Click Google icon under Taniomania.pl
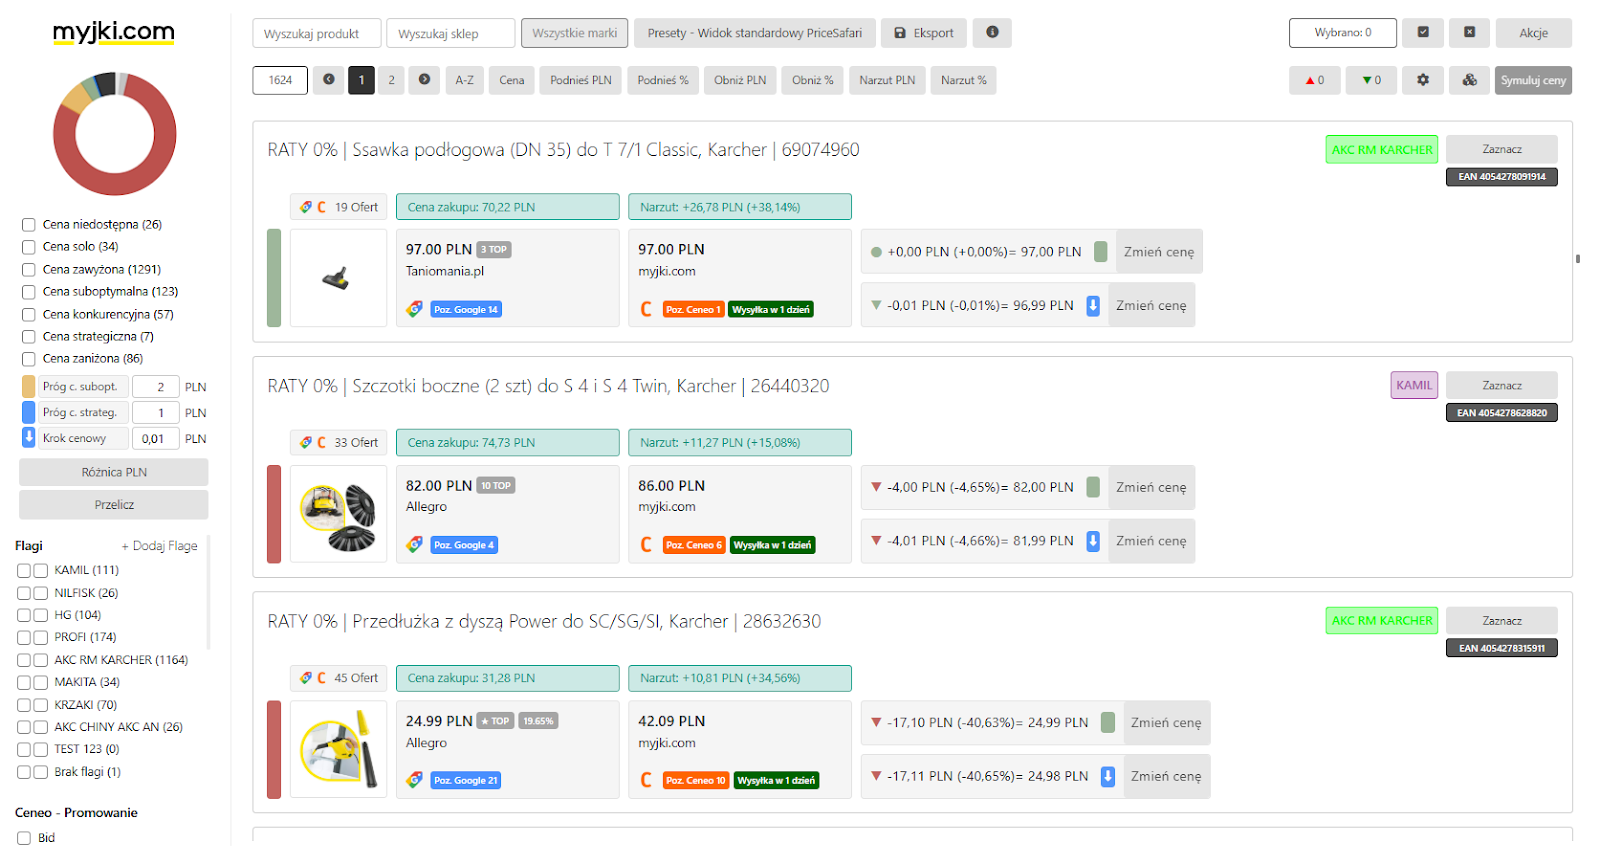Screen dimensions: 1600x864 pos(414,309)
